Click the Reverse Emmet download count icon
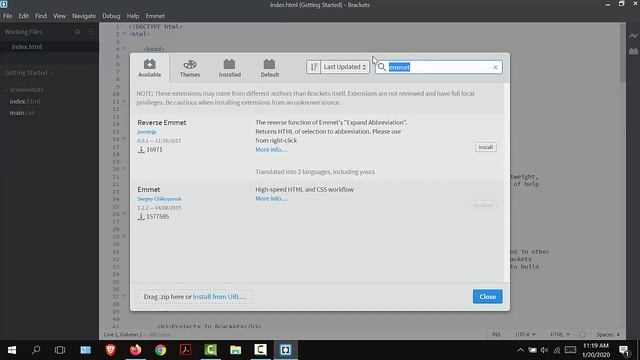The width and height of the screenshot is (640, 360). click(141, 150)
